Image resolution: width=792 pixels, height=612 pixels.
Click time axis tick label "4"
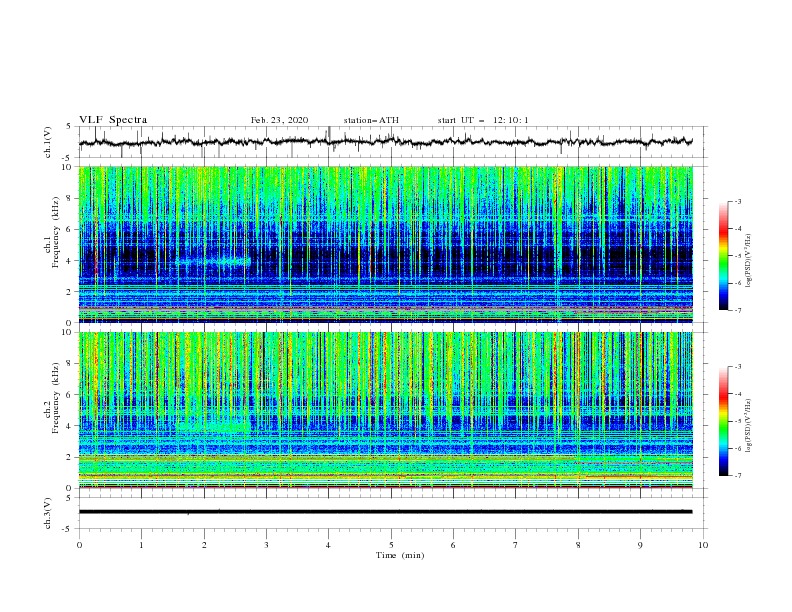328,545
